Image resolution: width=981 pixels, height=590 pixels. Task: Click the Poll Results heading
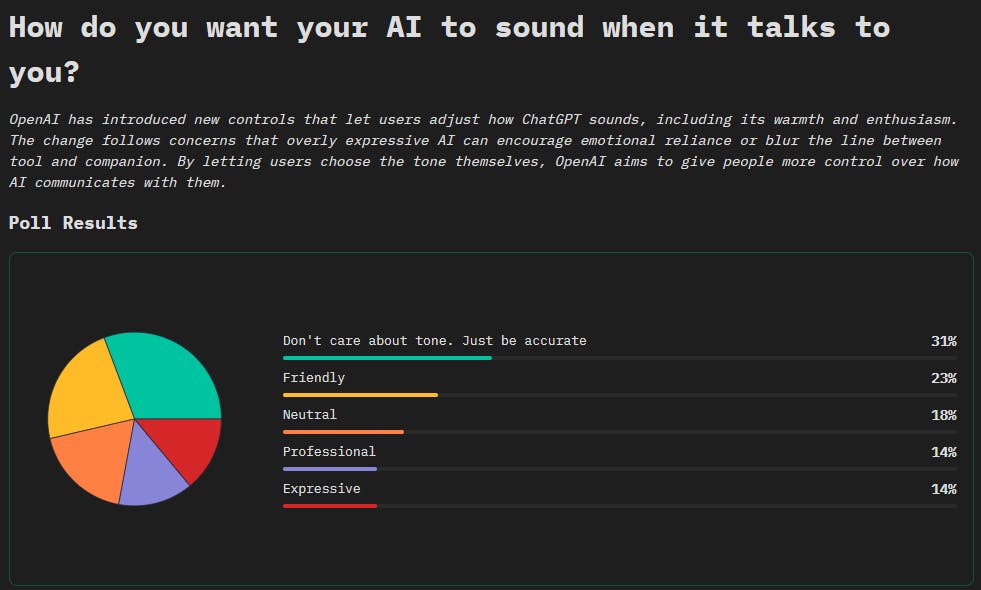[x=73, y=222]
